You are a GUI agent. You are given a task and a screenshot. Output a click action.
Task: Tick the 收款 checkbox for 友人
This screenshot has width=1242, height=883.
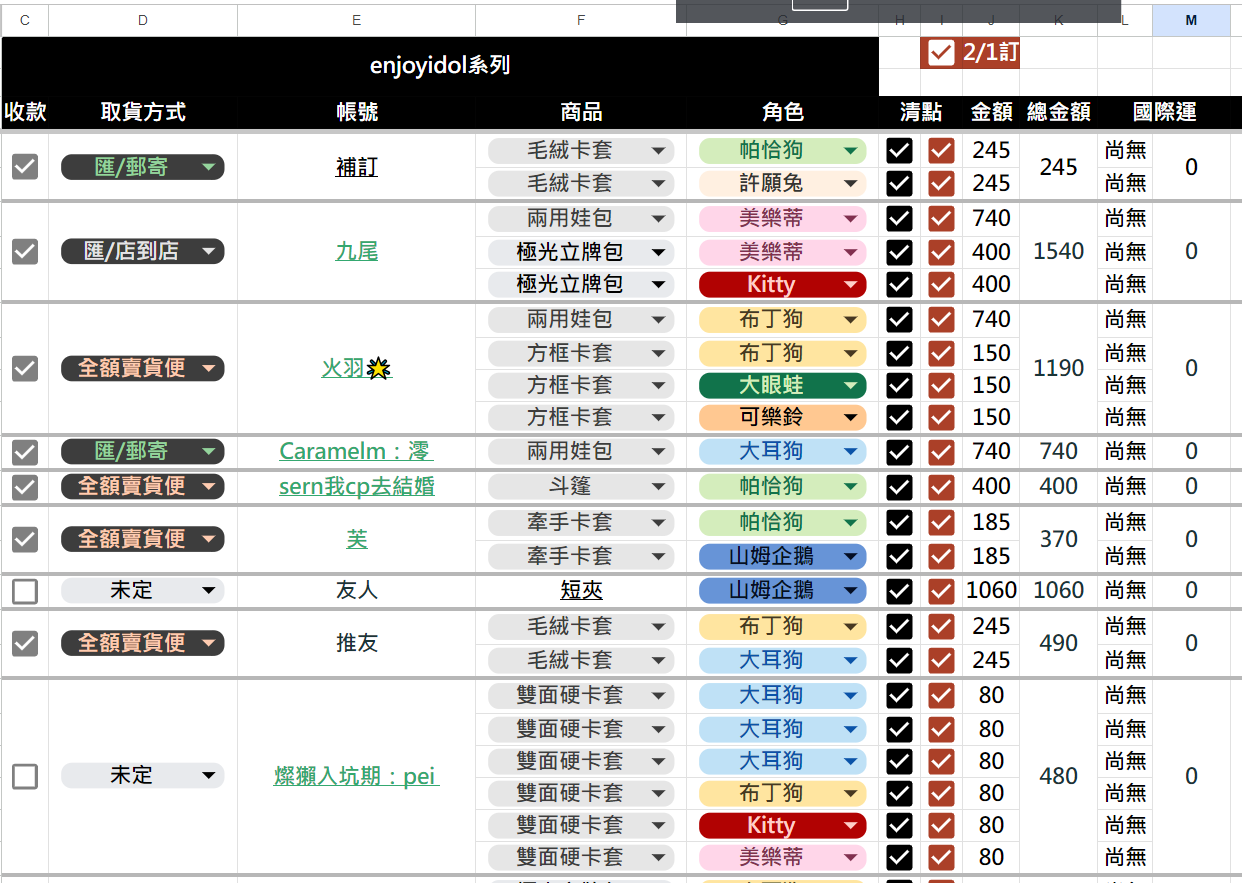tap(25, 591)
